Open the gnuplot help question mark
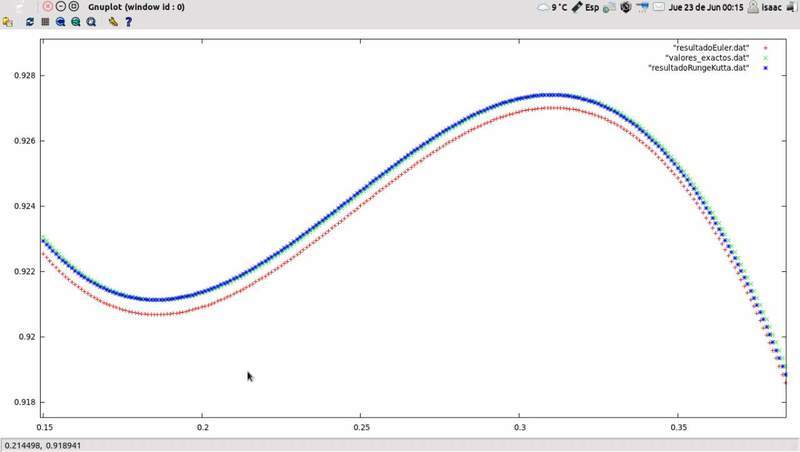 tap(129, 21)
